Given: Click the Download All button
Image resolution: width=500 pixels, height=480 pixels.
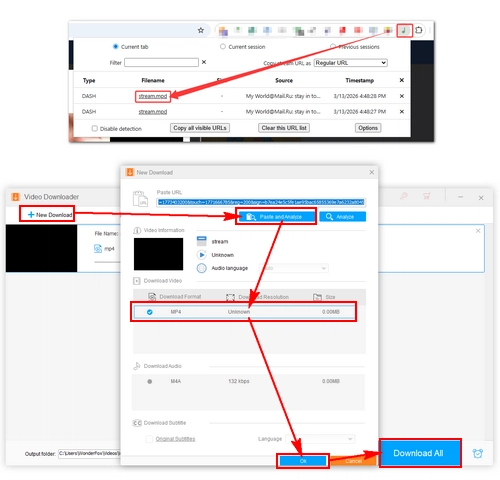Looking at the screenshot, I should (420, 453).
